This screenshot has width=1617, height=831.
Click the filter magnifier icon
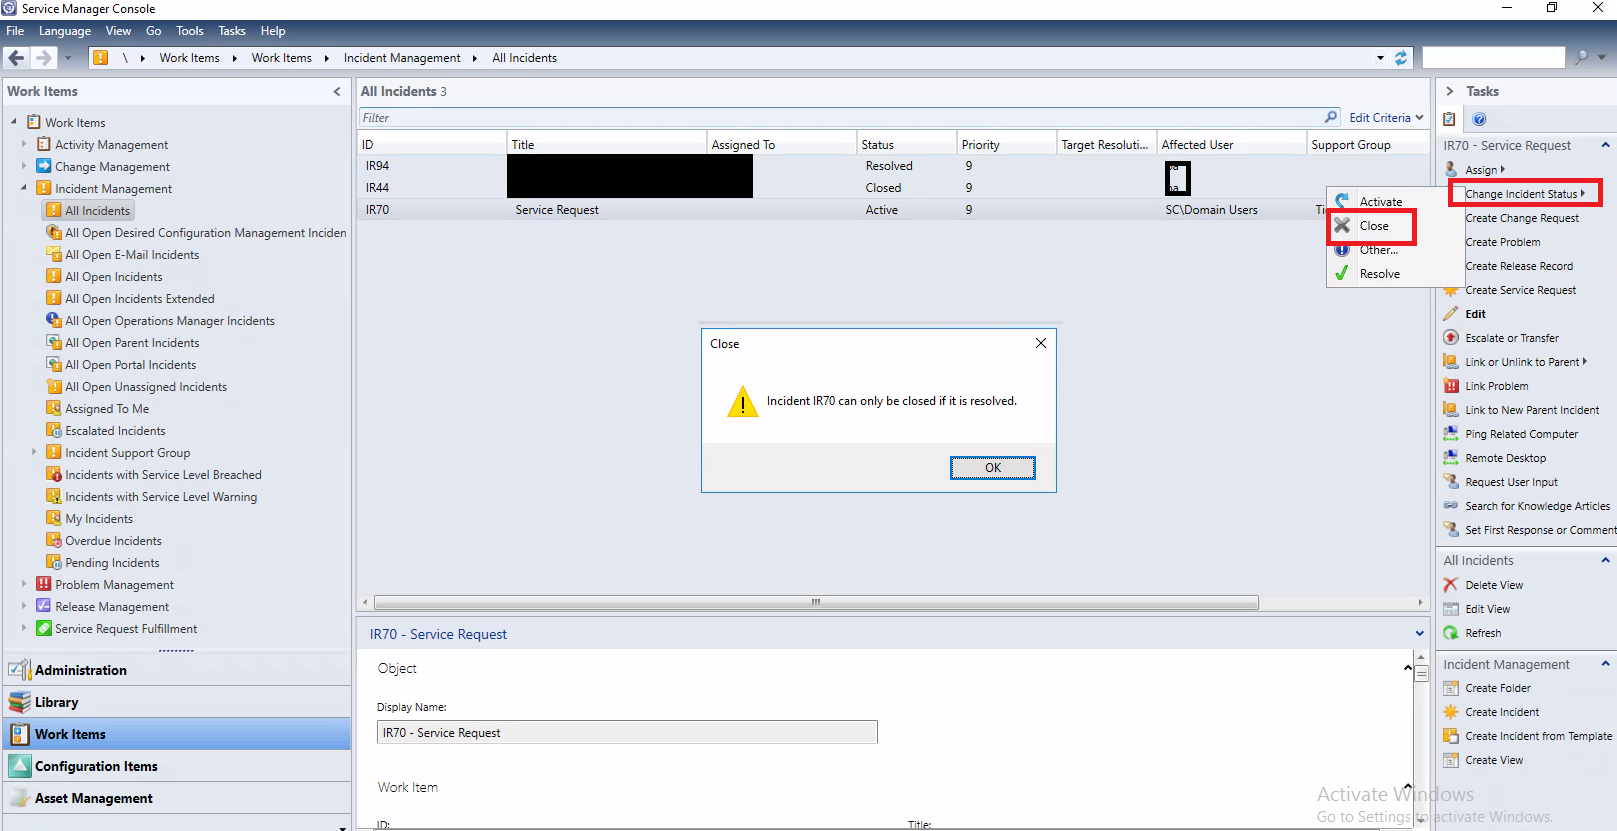(x=1331, y=117)
